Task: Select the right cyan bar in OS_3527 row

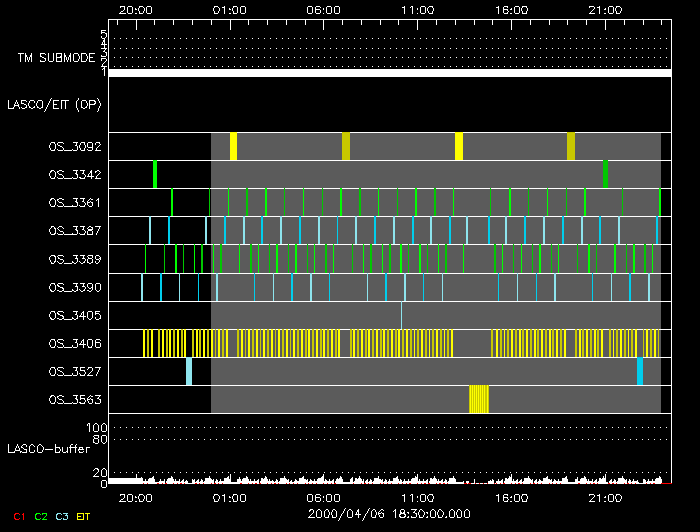Action: (640, 371)
